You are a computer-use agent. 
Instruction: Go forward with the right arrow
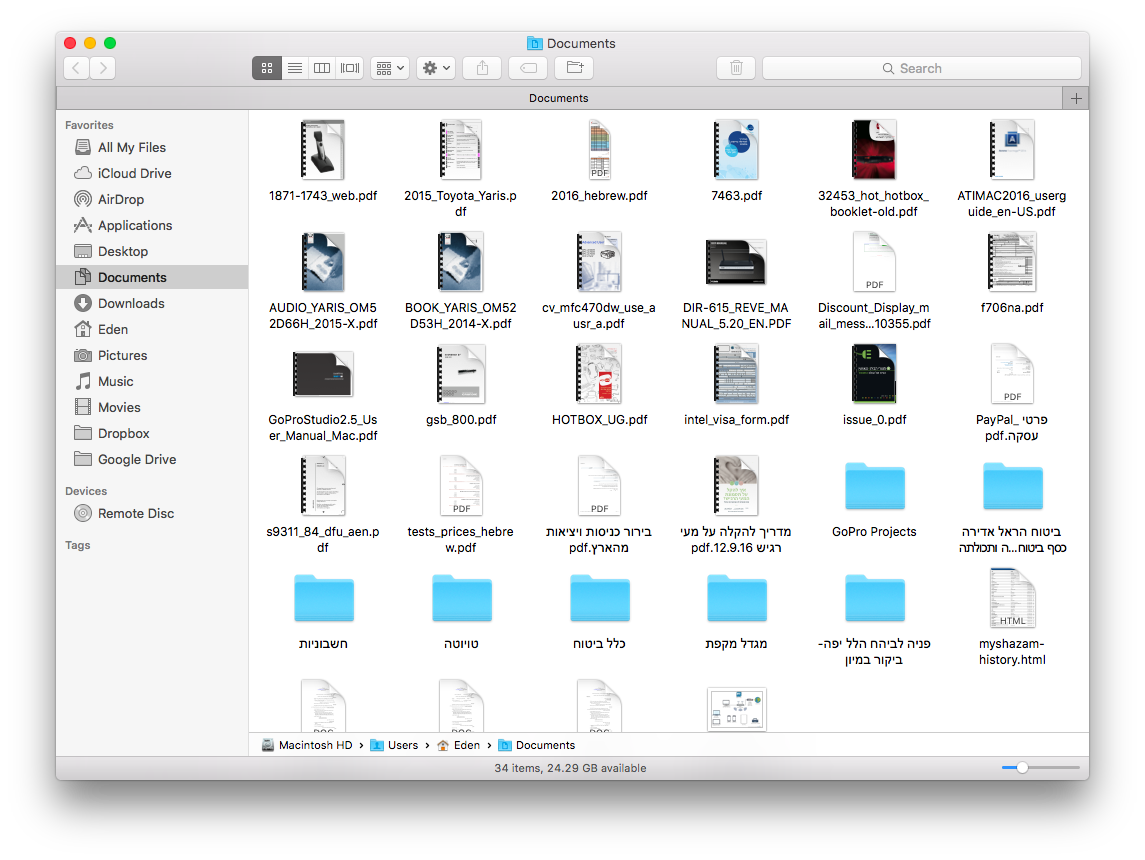pos(103,68)
